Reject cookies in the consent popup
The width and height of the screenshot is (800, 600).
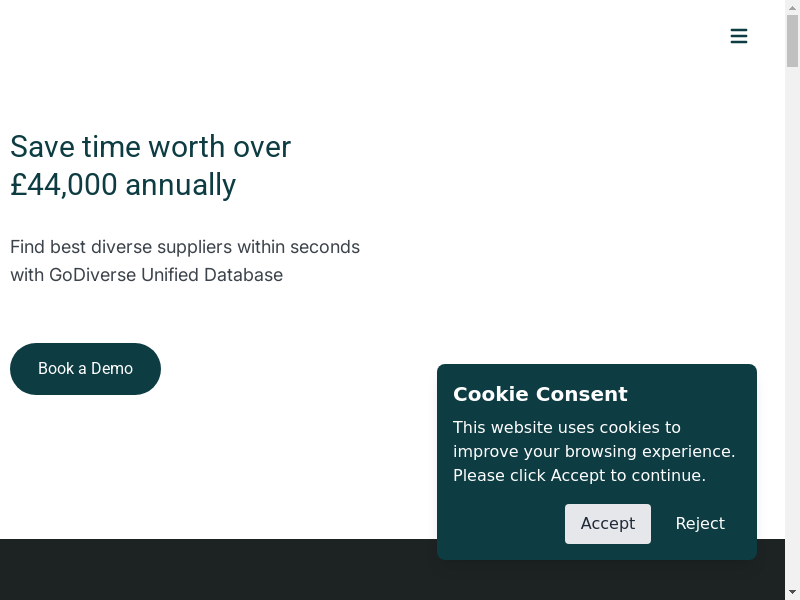click(x=700, y=524)
